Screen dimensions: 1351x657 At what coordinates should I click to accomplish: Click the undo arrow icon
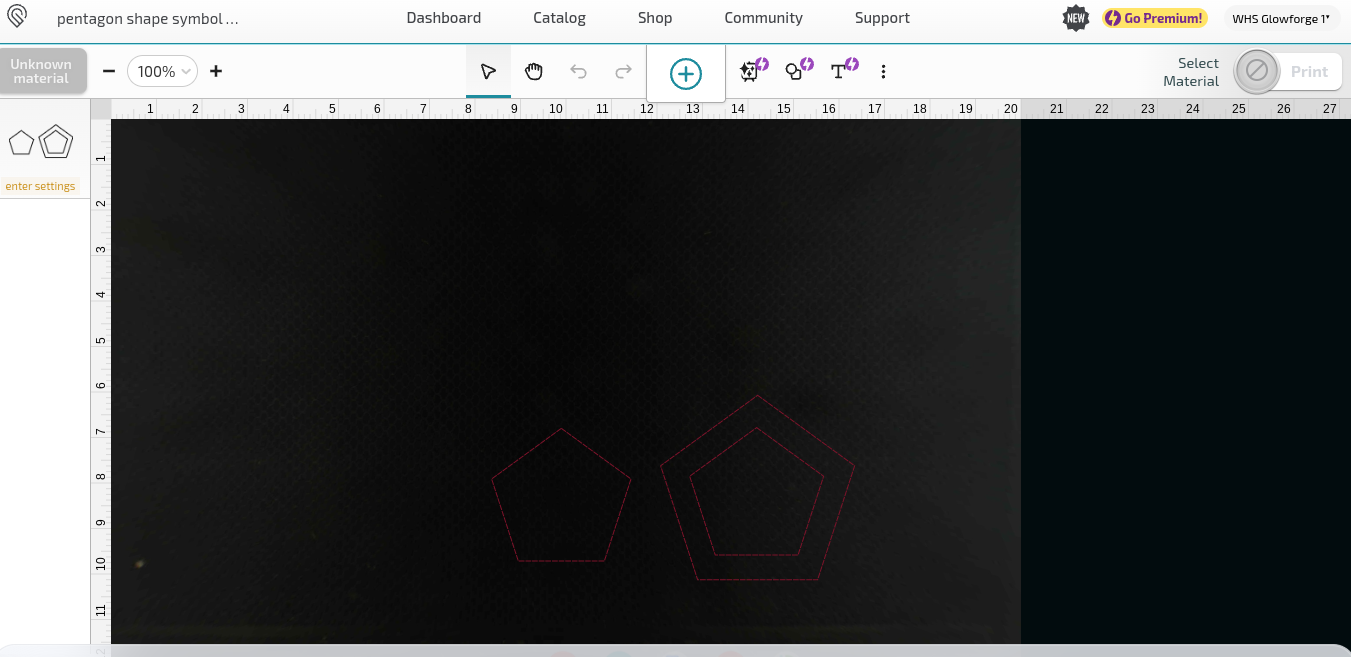[x=578, y=71]
